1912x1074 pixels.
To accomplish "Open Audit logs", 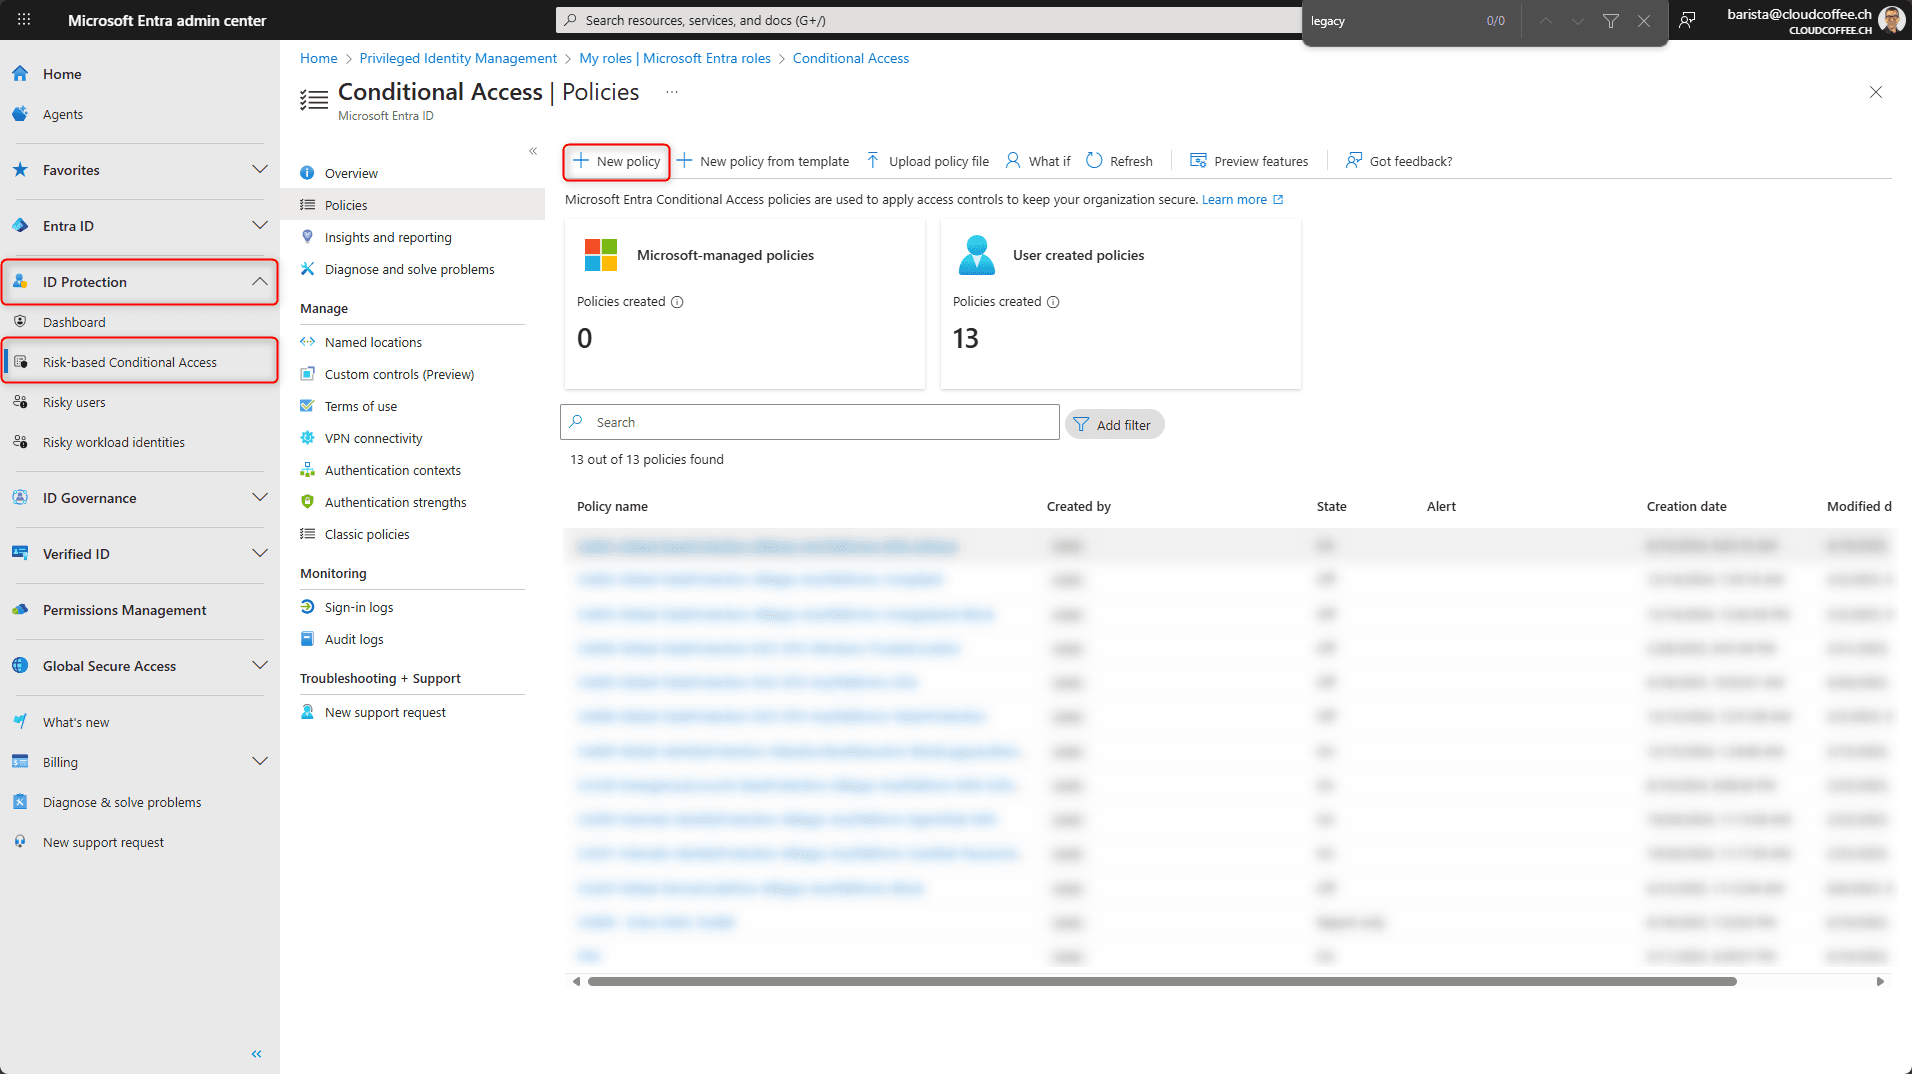I will click(x=353, y=639).
